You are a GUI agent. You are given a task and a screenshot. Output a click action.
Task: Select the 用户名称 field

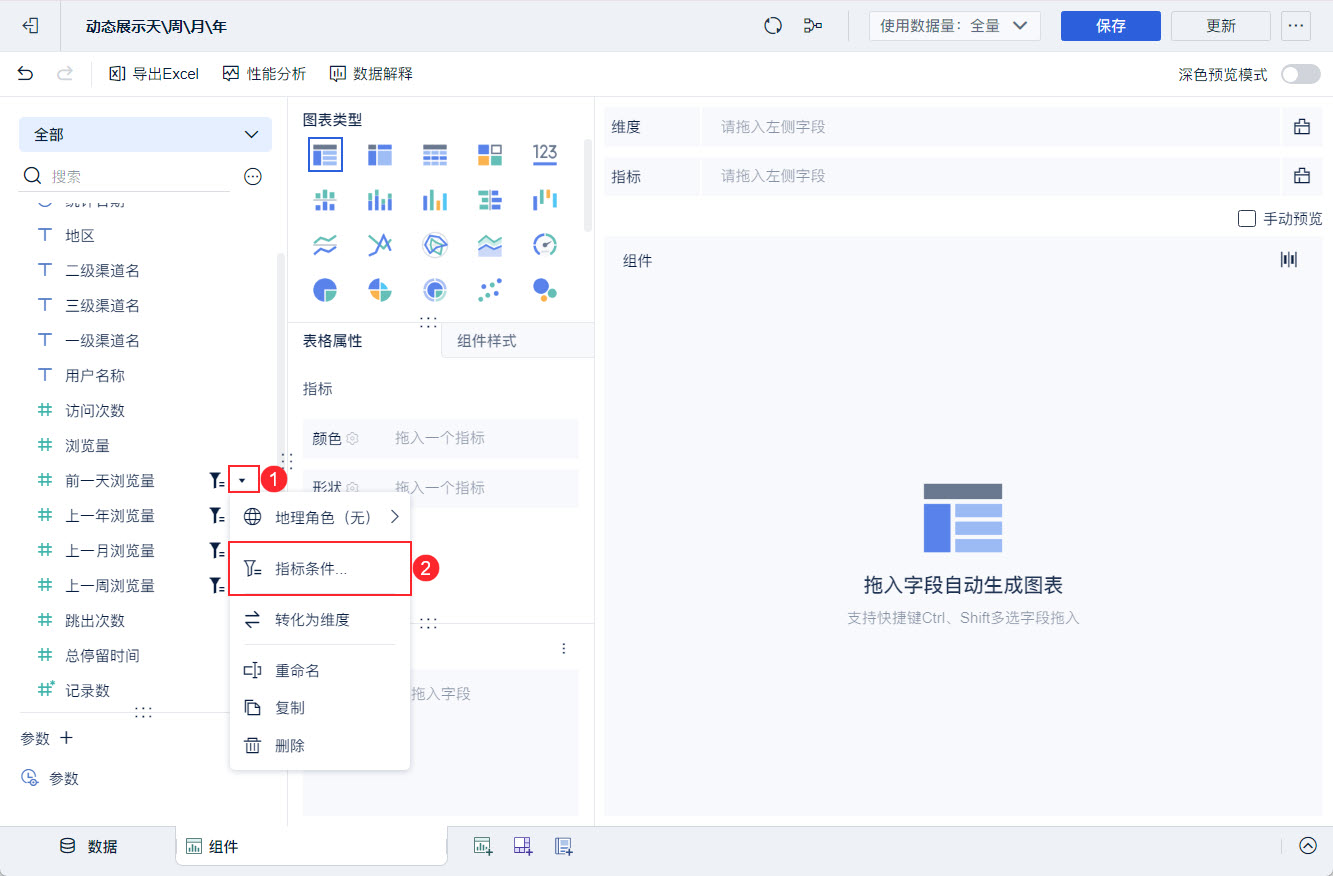(95, 376)
